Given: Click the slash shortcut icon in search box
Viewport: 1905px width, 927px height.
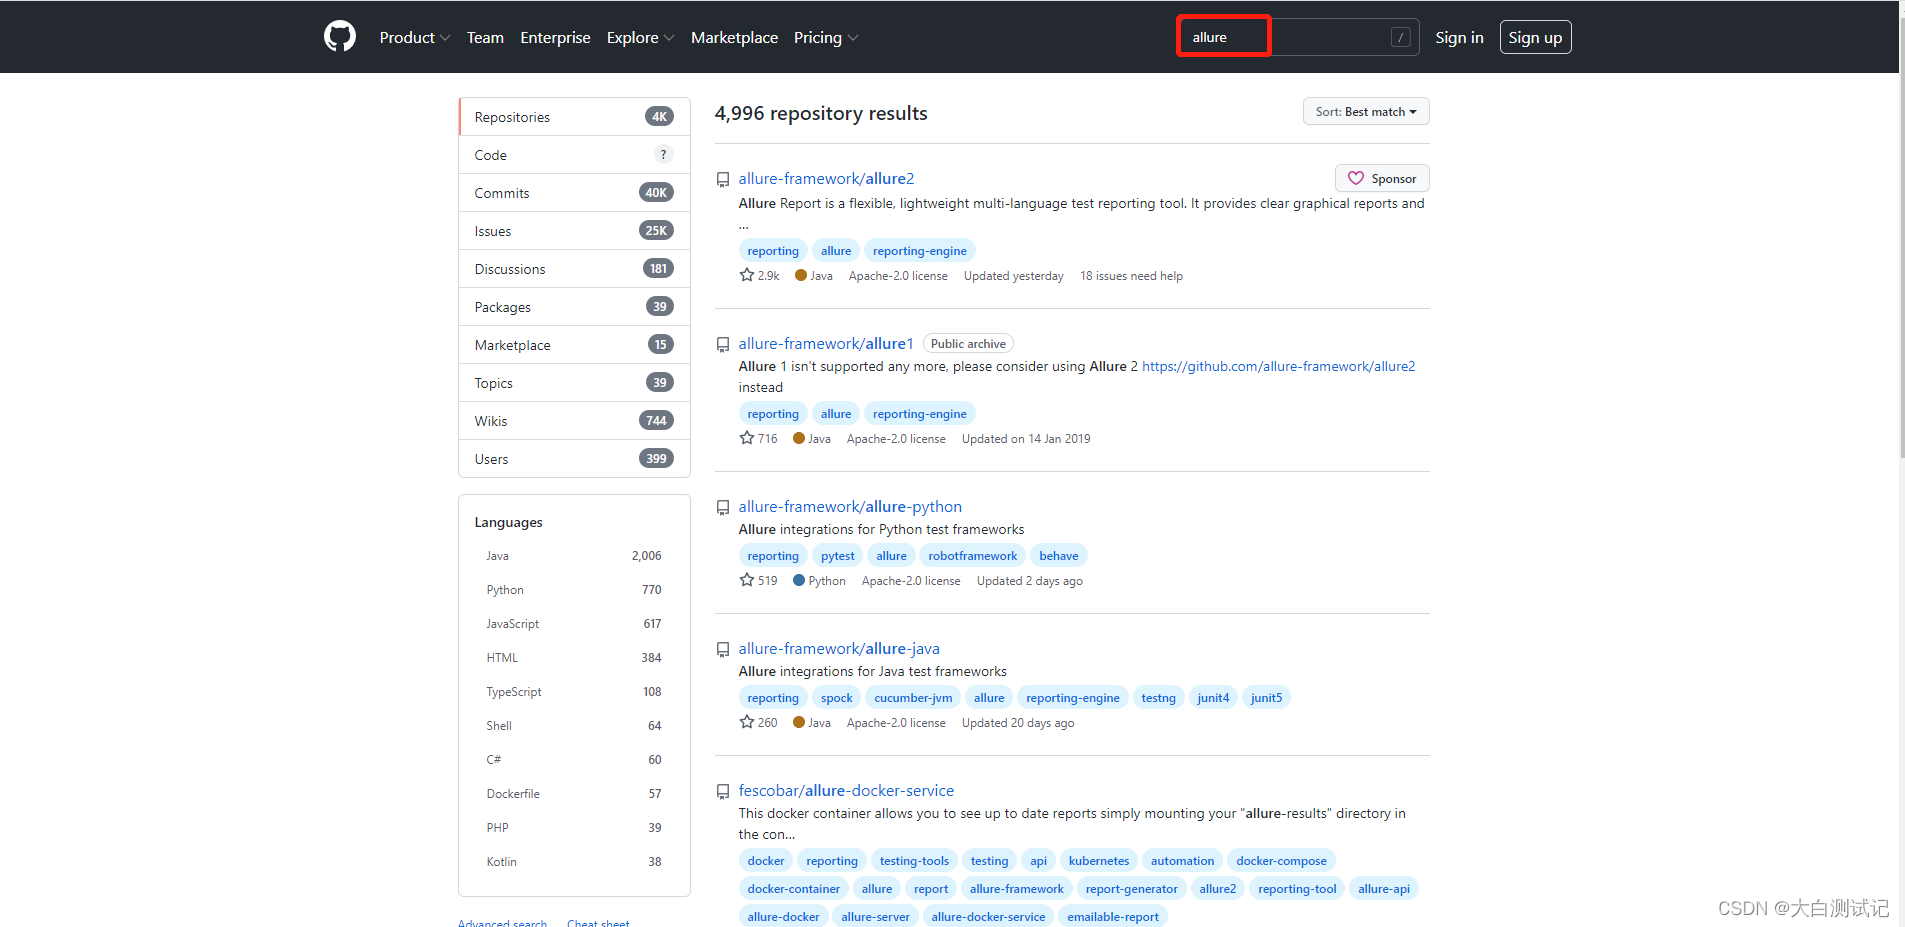Looking at the screenshot, I should (1401, 37).
